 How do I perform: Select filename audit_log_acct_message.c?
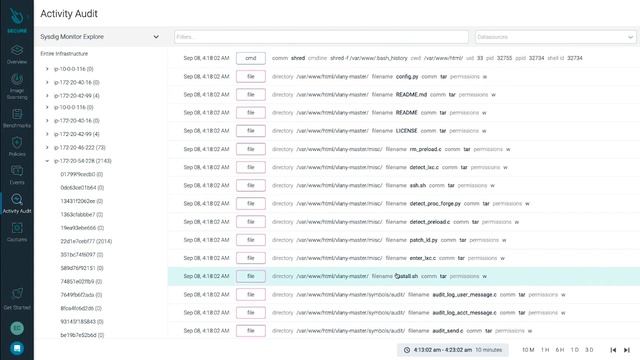(464, 313)
